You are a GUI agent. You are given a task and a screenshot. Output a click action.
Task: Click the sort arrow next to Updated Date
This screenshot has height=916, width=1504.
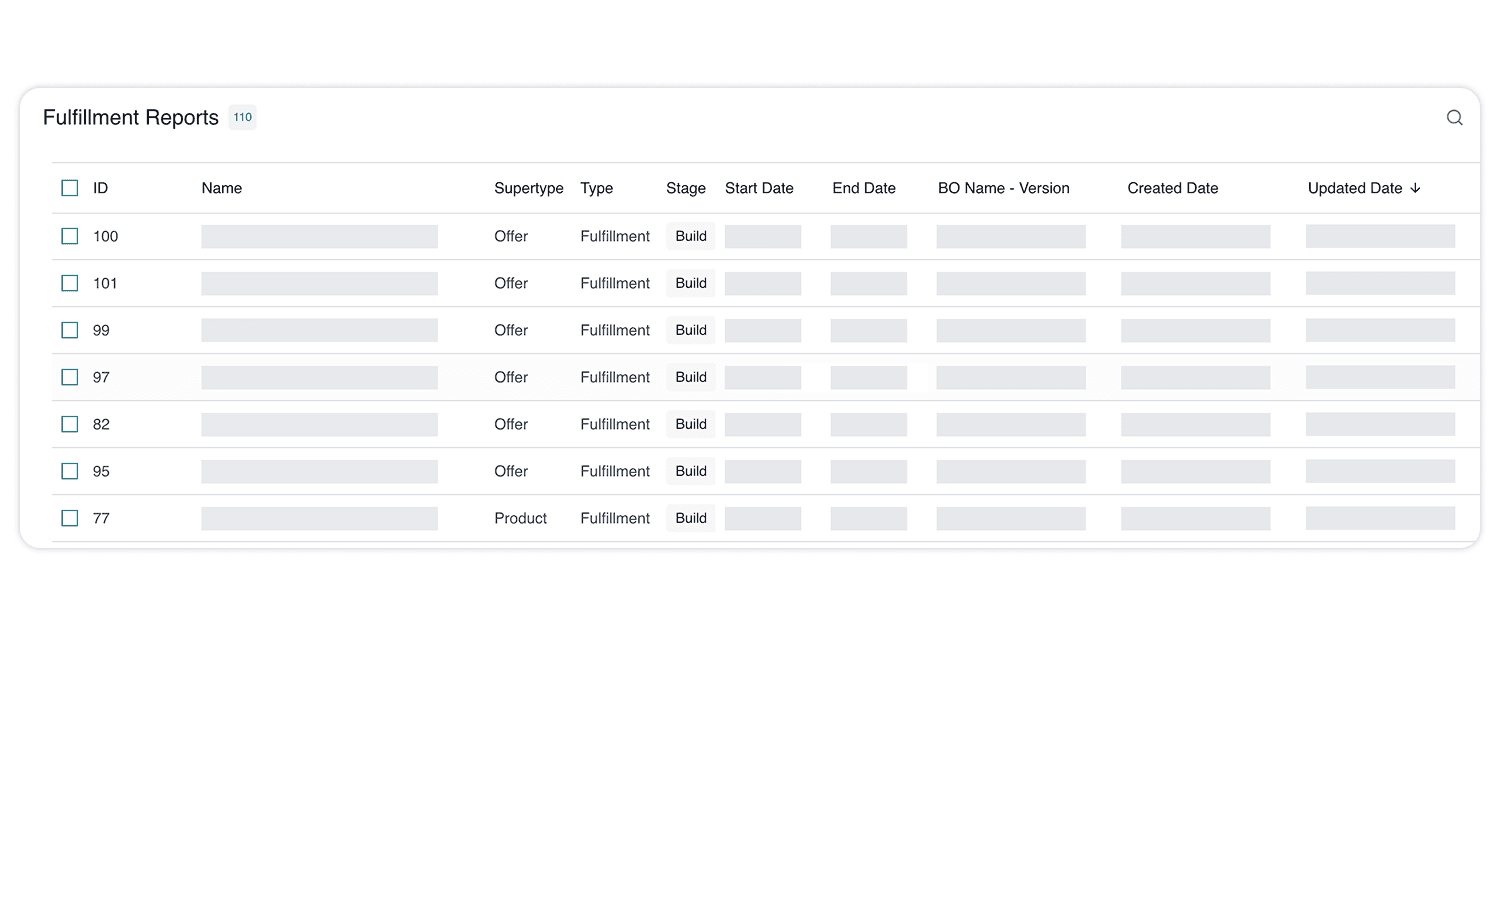[x=1416, y=187]
